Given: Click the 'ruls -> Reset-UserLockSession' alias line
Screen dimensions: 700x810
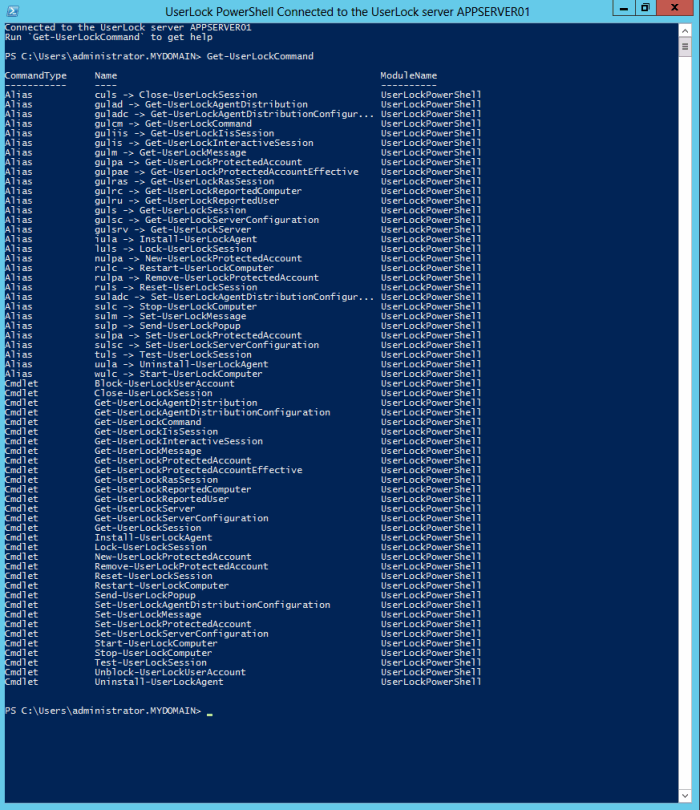Looking at the screenshot, I should [176, 287].
